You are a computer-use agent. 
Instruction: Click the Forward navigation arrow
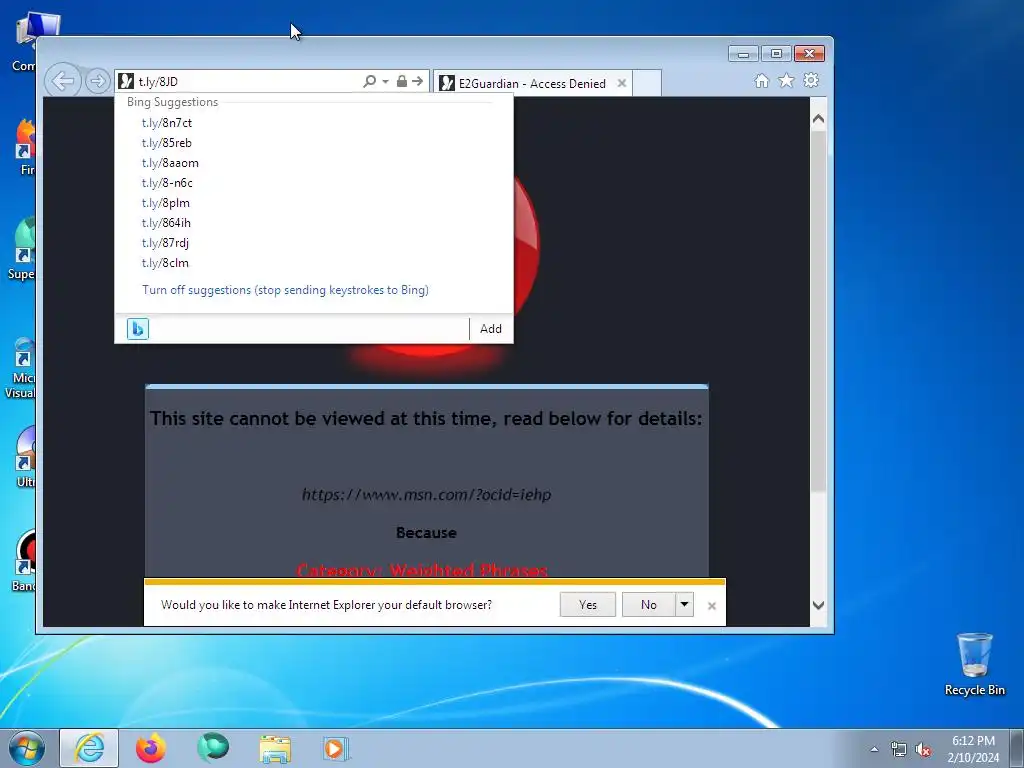point(98,82)
